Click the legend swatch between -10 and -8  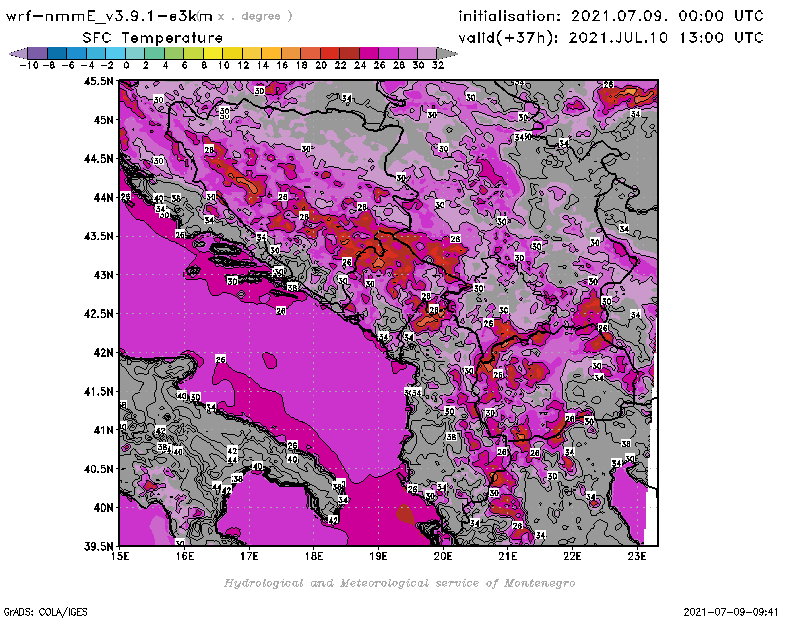tap(38, 53)
